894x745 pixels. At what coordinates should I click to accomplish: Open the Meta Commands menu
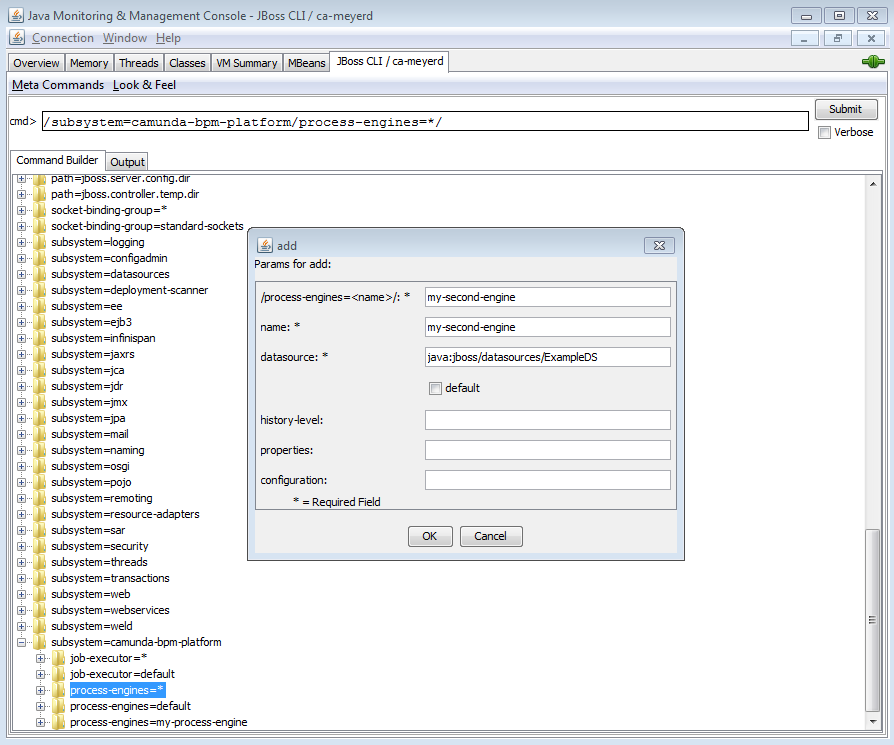(x=58, y=85)
